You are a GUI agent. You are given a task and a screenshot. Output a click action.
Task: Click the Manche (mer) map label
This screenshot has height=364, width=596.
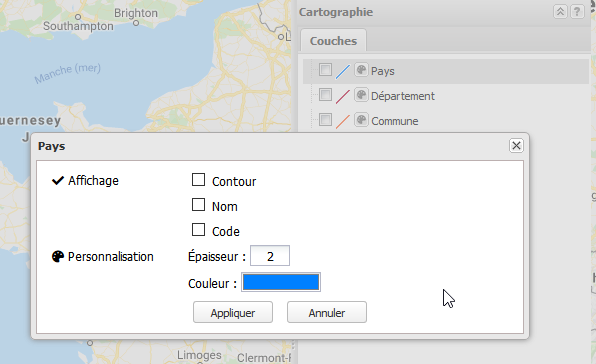68,73
